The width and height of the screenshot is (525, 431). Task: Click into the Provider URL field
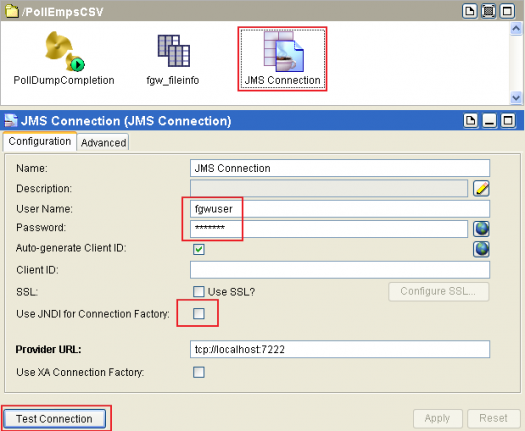point(340,349)
